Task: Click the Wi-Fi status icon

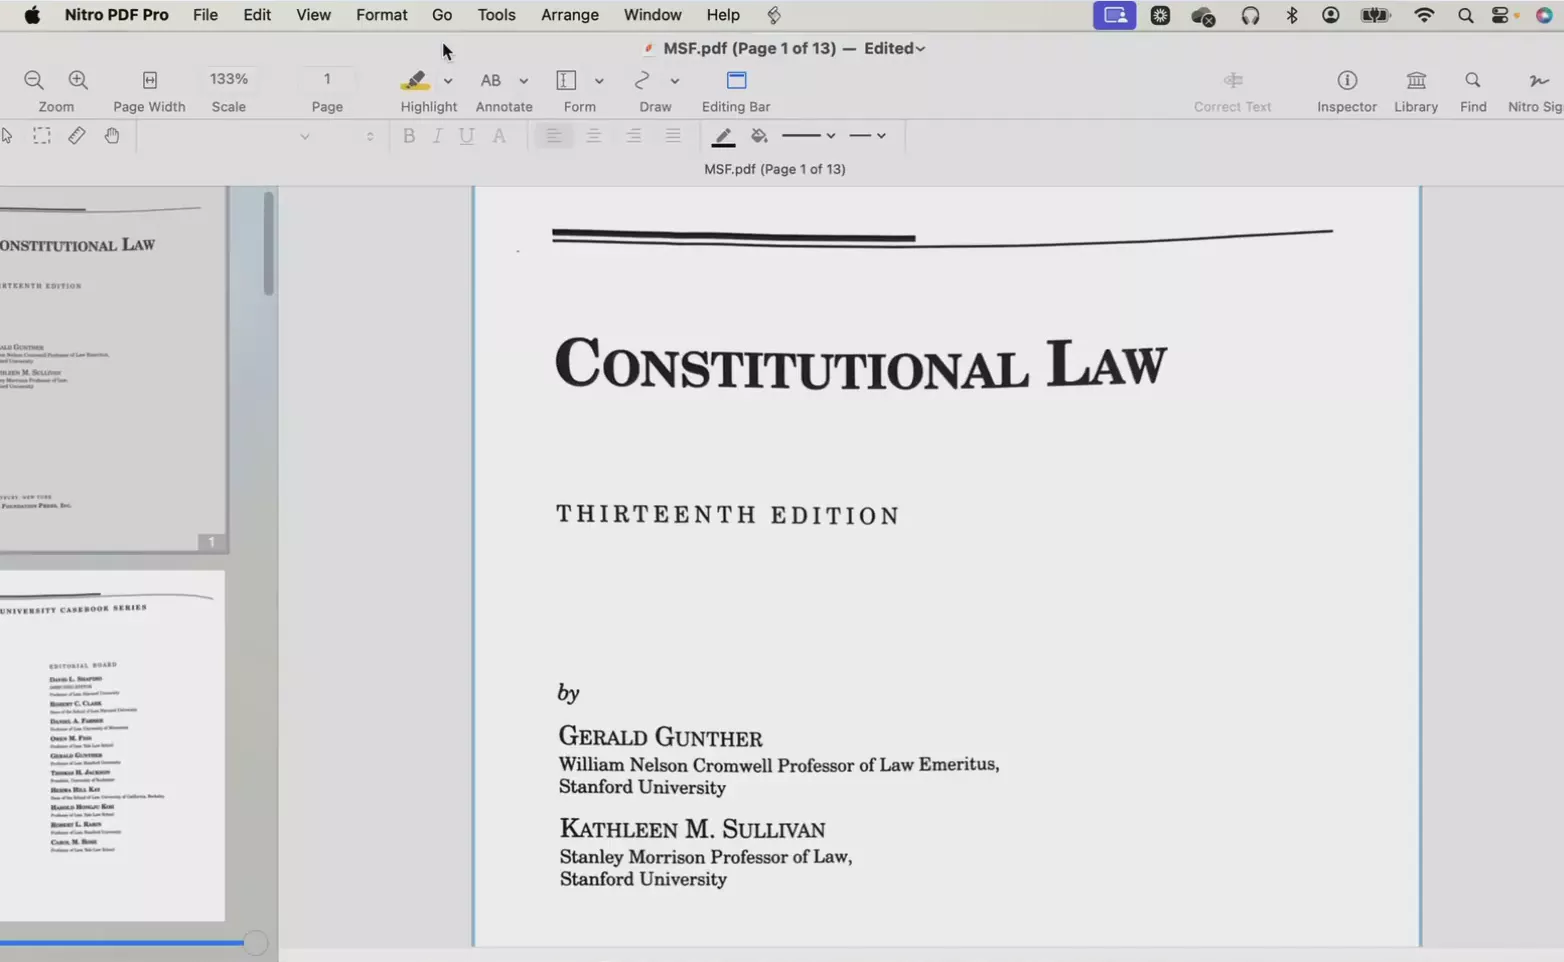Action: [x=1424, y=15]
